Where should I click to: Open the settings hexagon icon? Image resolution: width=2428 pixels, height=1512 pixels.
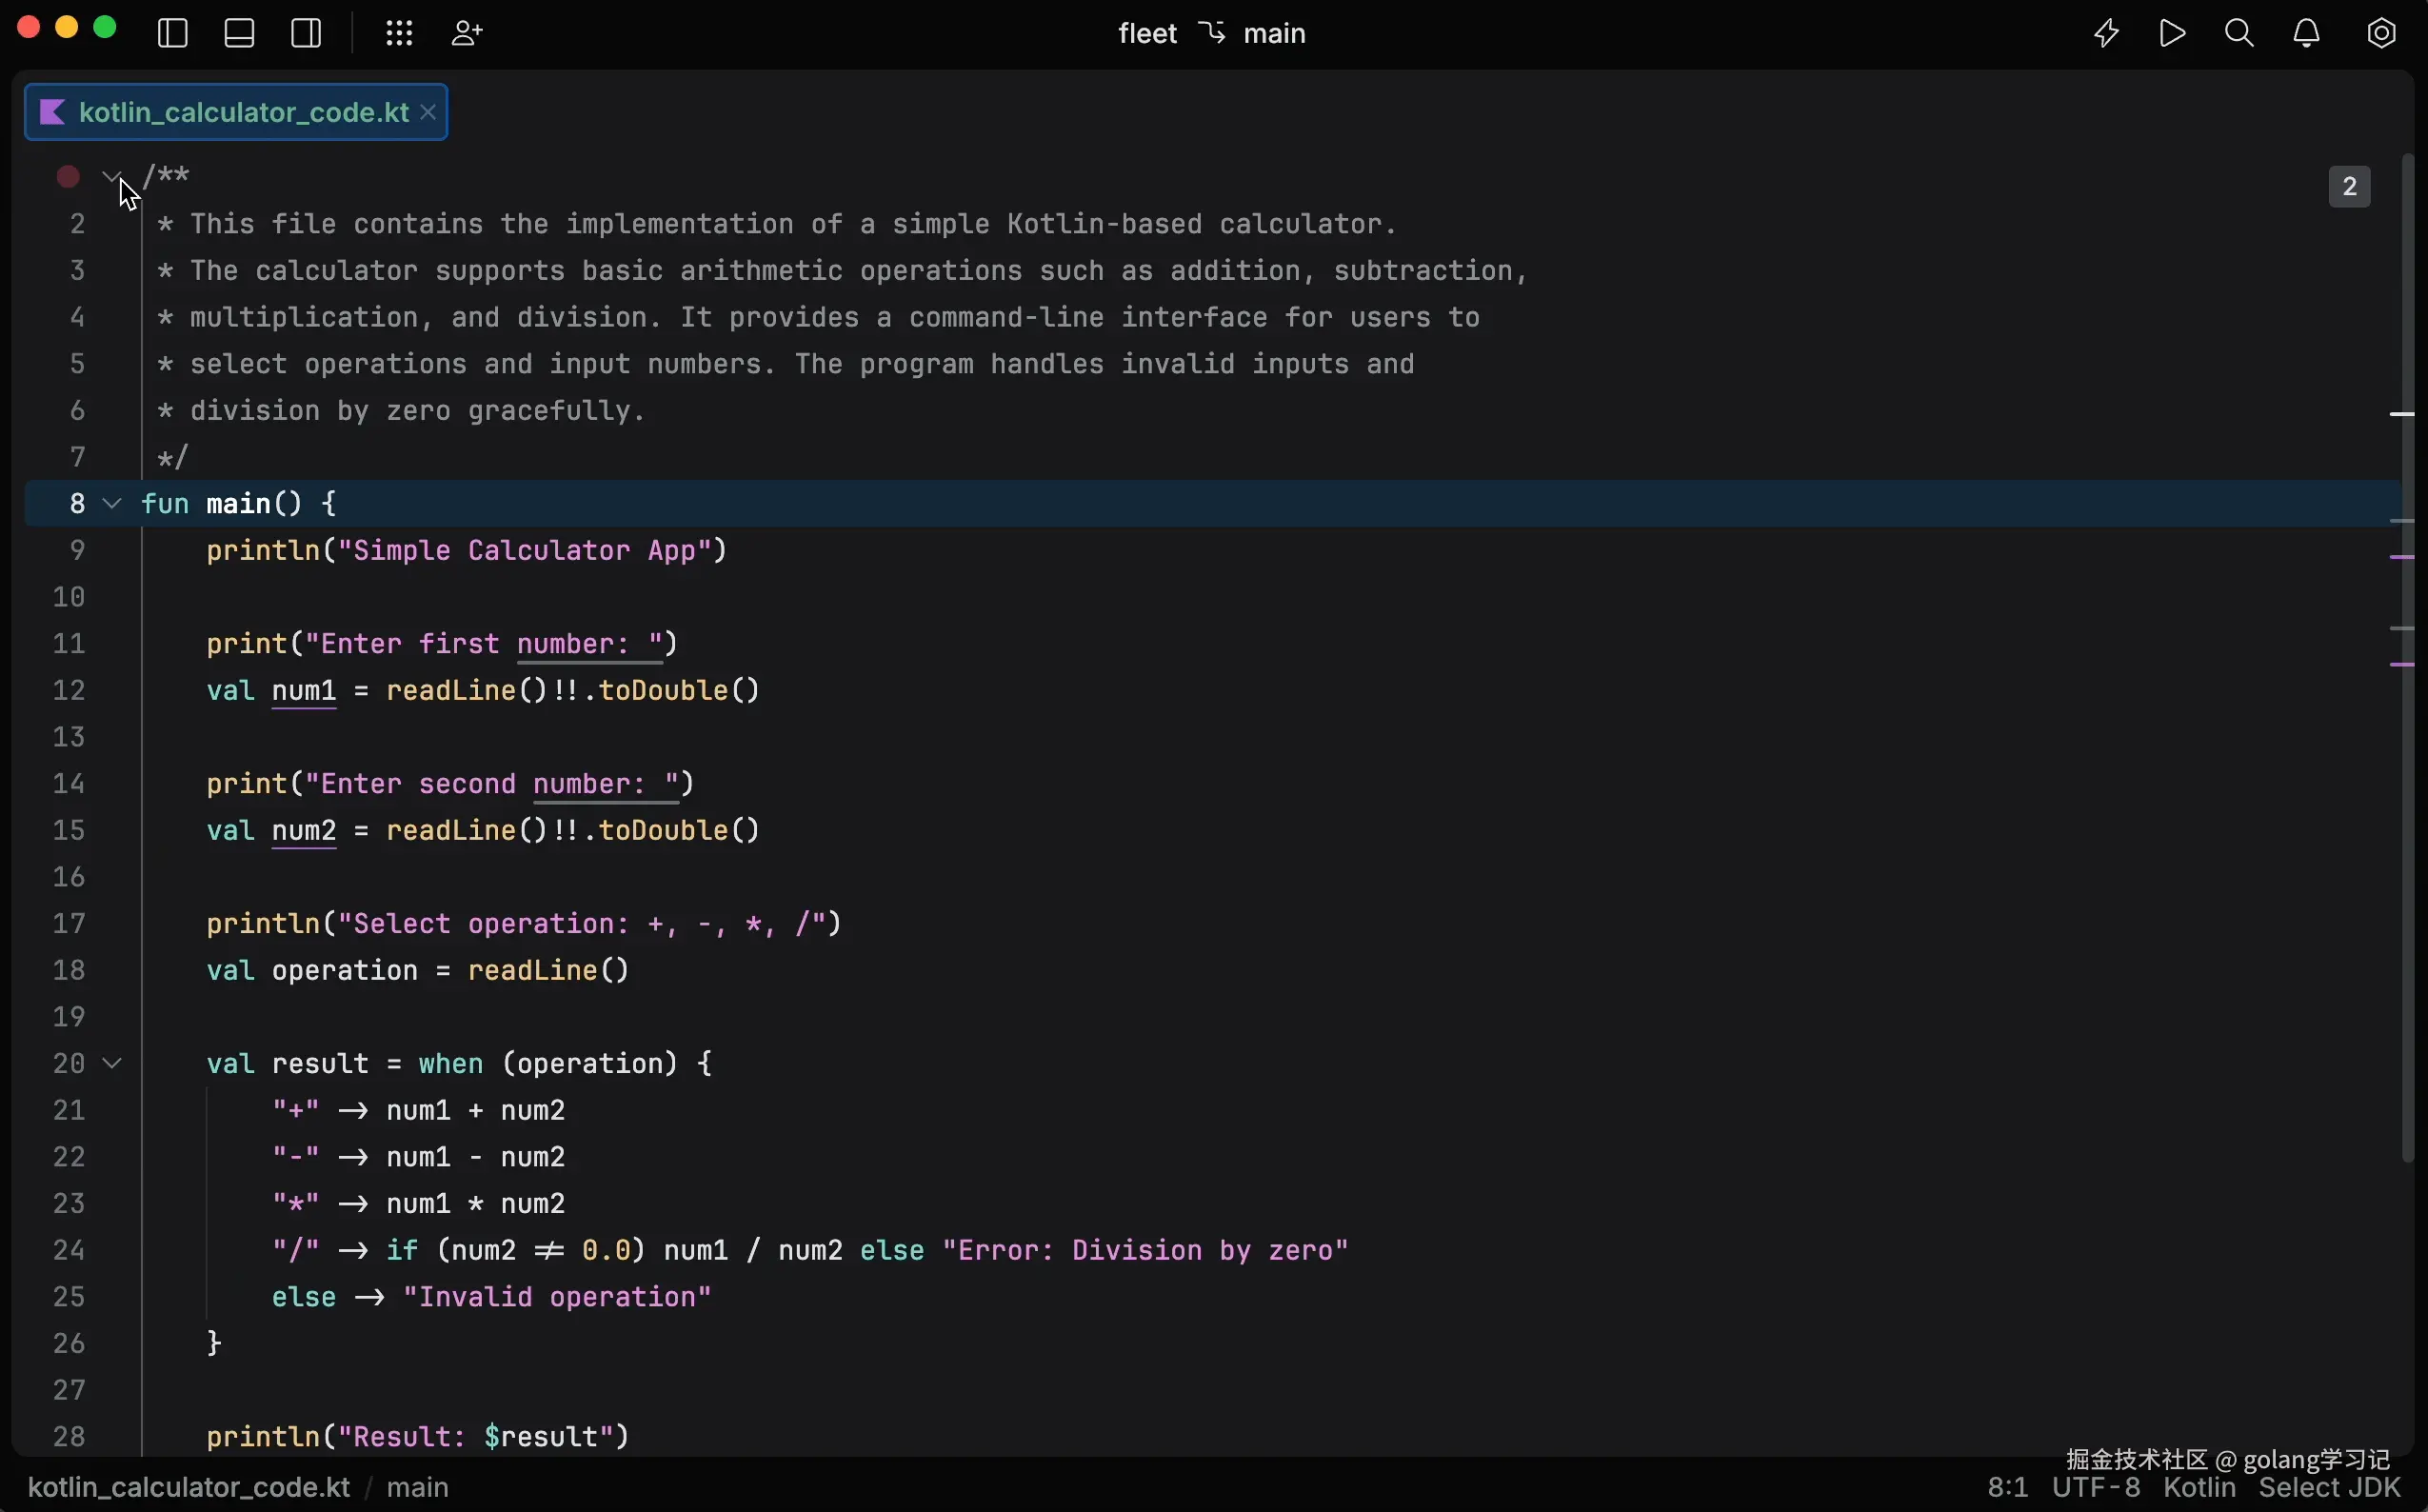(x=2381, y=33)
